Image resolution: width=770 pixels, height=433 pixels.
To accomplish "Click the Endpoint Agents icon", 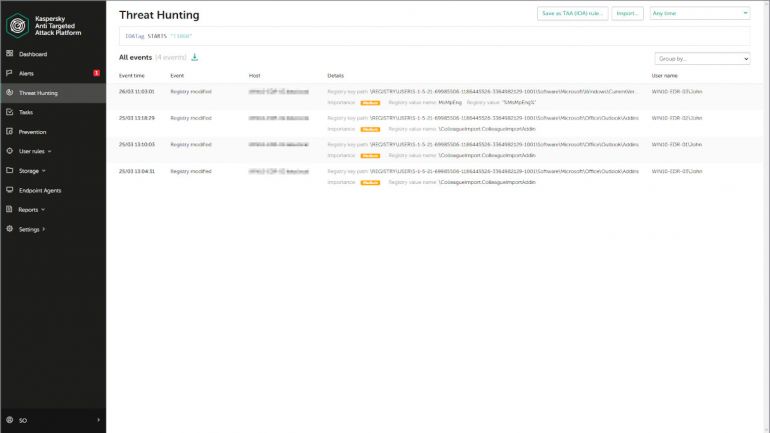I will (9, 190).
